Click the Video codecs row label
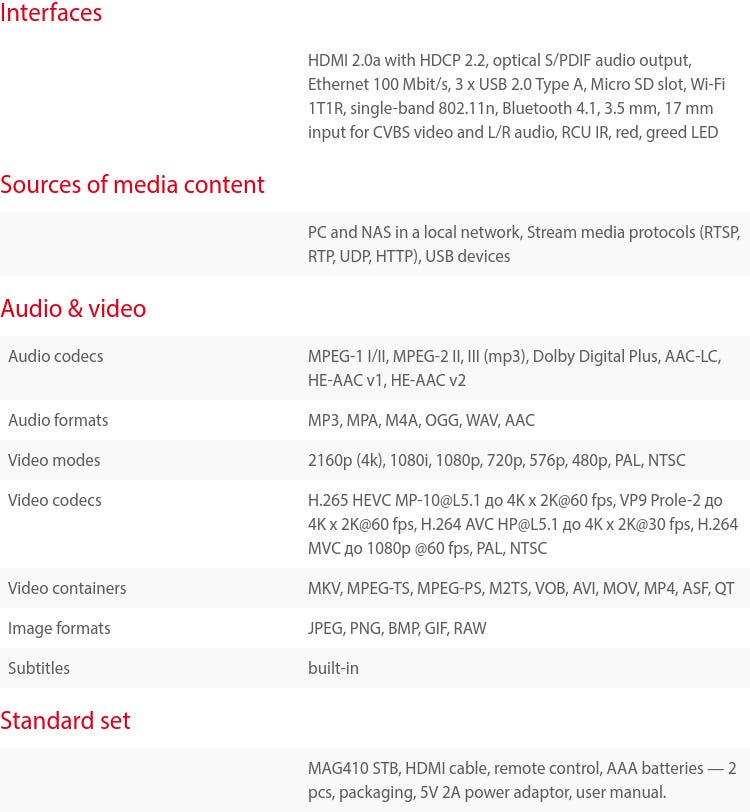The width and height of the screenshot is (750, 812). click(x=55, y=500)
